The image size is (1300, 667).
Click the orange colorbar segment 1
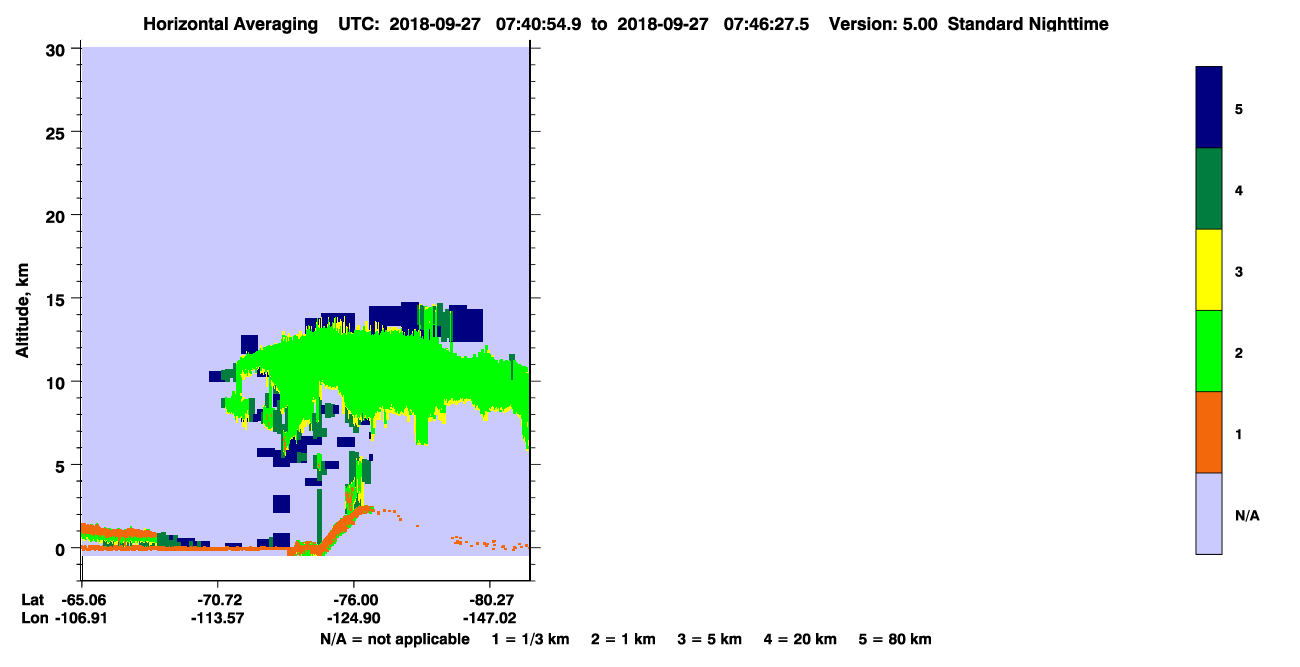[1209, 432]
